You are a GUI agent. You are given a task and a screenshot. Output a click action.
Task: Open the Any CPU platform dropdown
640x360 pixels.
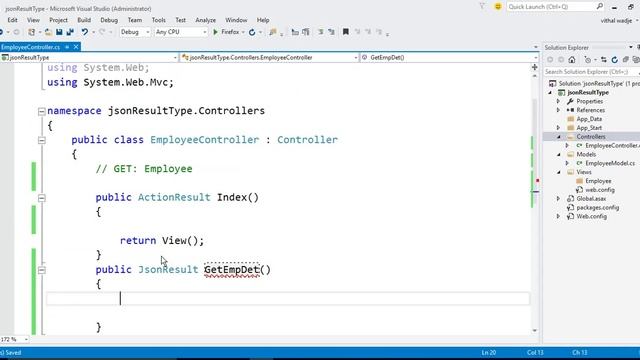coord(181,32)
